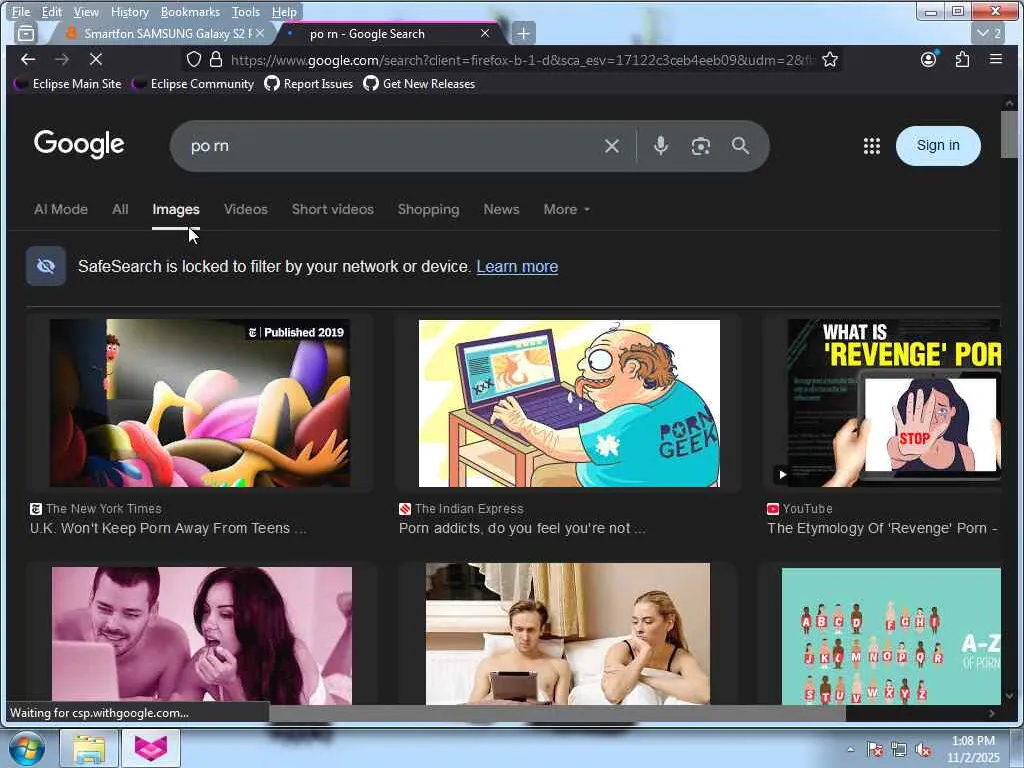Open the Firefox hamburger application menu
This screenshot has width=1024, height=768.
(x=996, y=59)
